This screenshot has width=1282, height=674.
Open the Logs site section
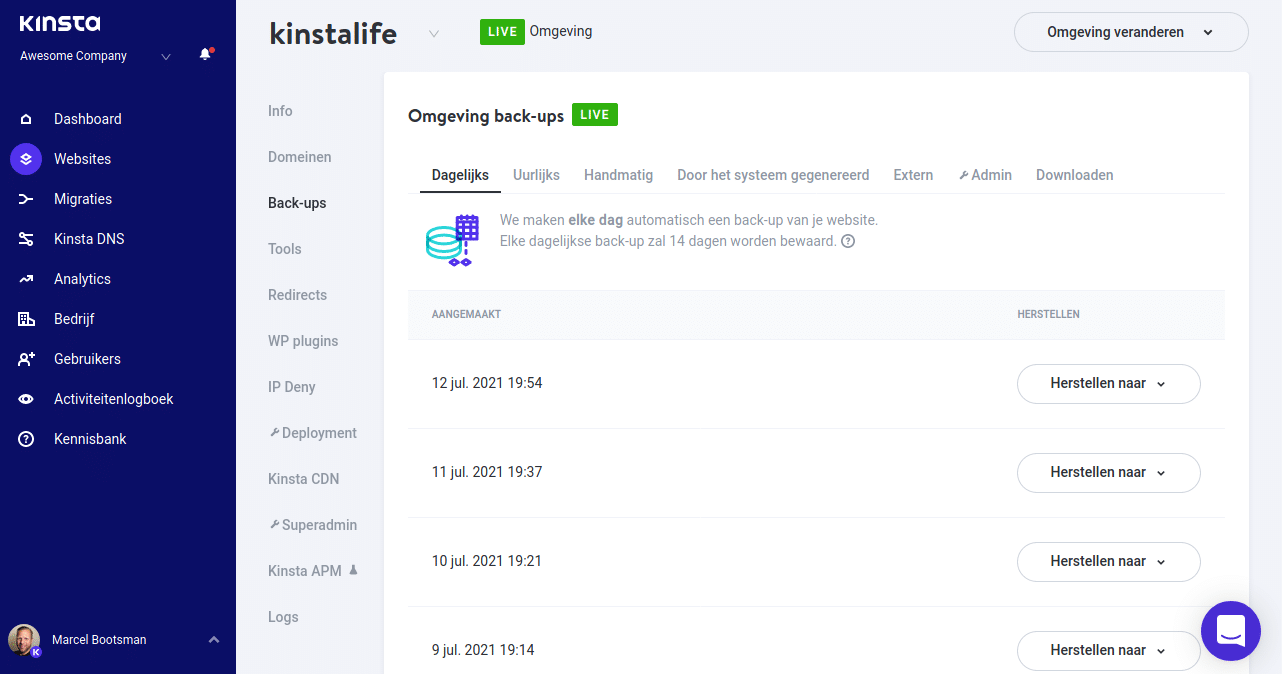(x=283, y=617)
